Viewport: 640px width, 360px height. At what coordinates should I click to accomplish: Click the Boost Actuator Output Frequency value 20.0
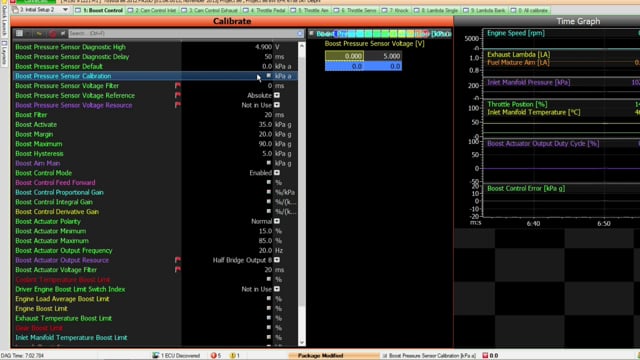click(x=265, y=251)
